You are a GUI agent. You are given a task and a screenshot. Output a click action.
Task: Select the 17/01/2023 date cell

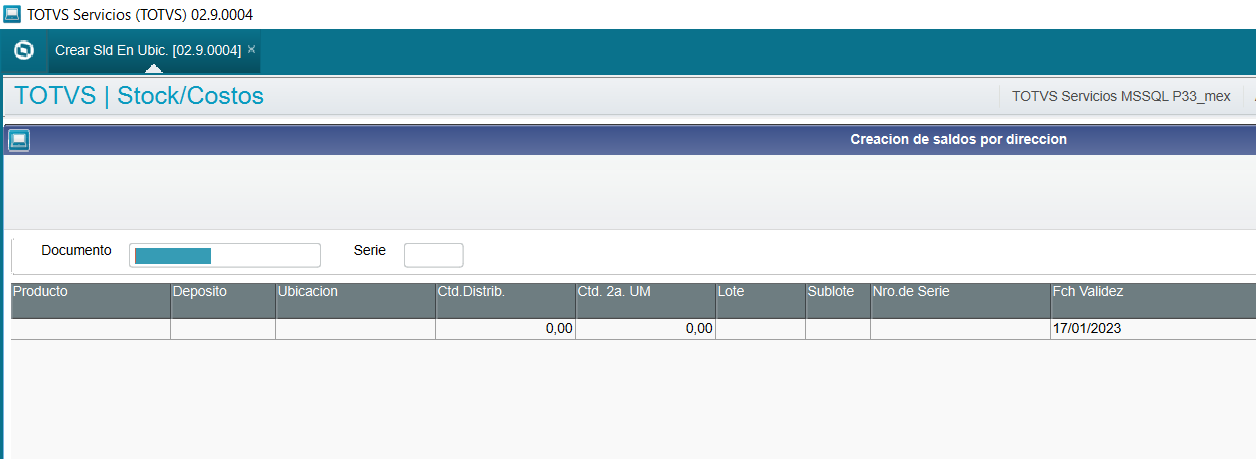click(1153, 329)
